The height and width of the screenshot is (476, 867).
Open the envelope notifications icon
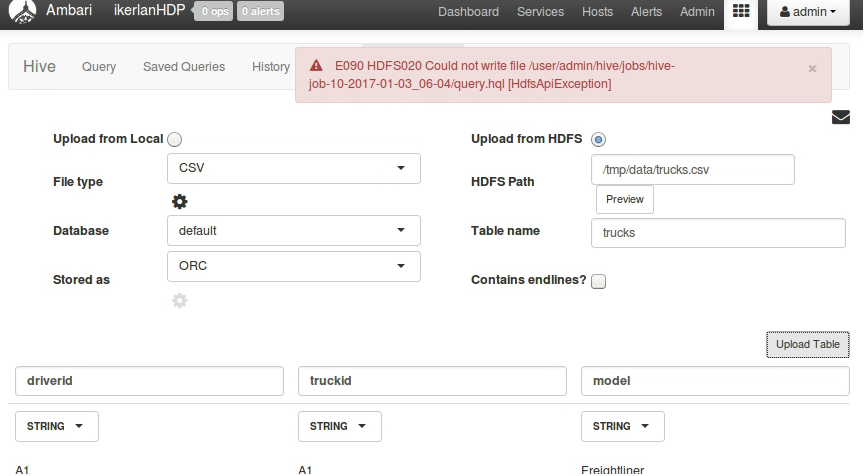[841, 117]
